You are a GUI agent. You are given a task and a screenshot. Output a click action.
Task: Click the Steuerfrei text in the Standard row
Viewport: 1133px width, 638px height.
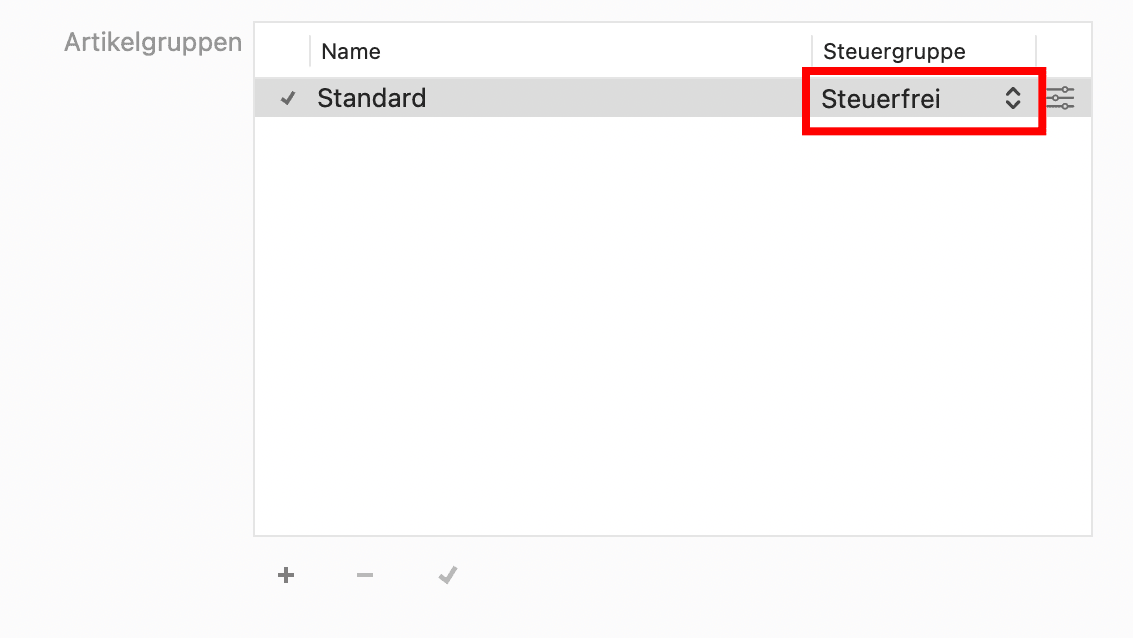click(x=880, y=98)
